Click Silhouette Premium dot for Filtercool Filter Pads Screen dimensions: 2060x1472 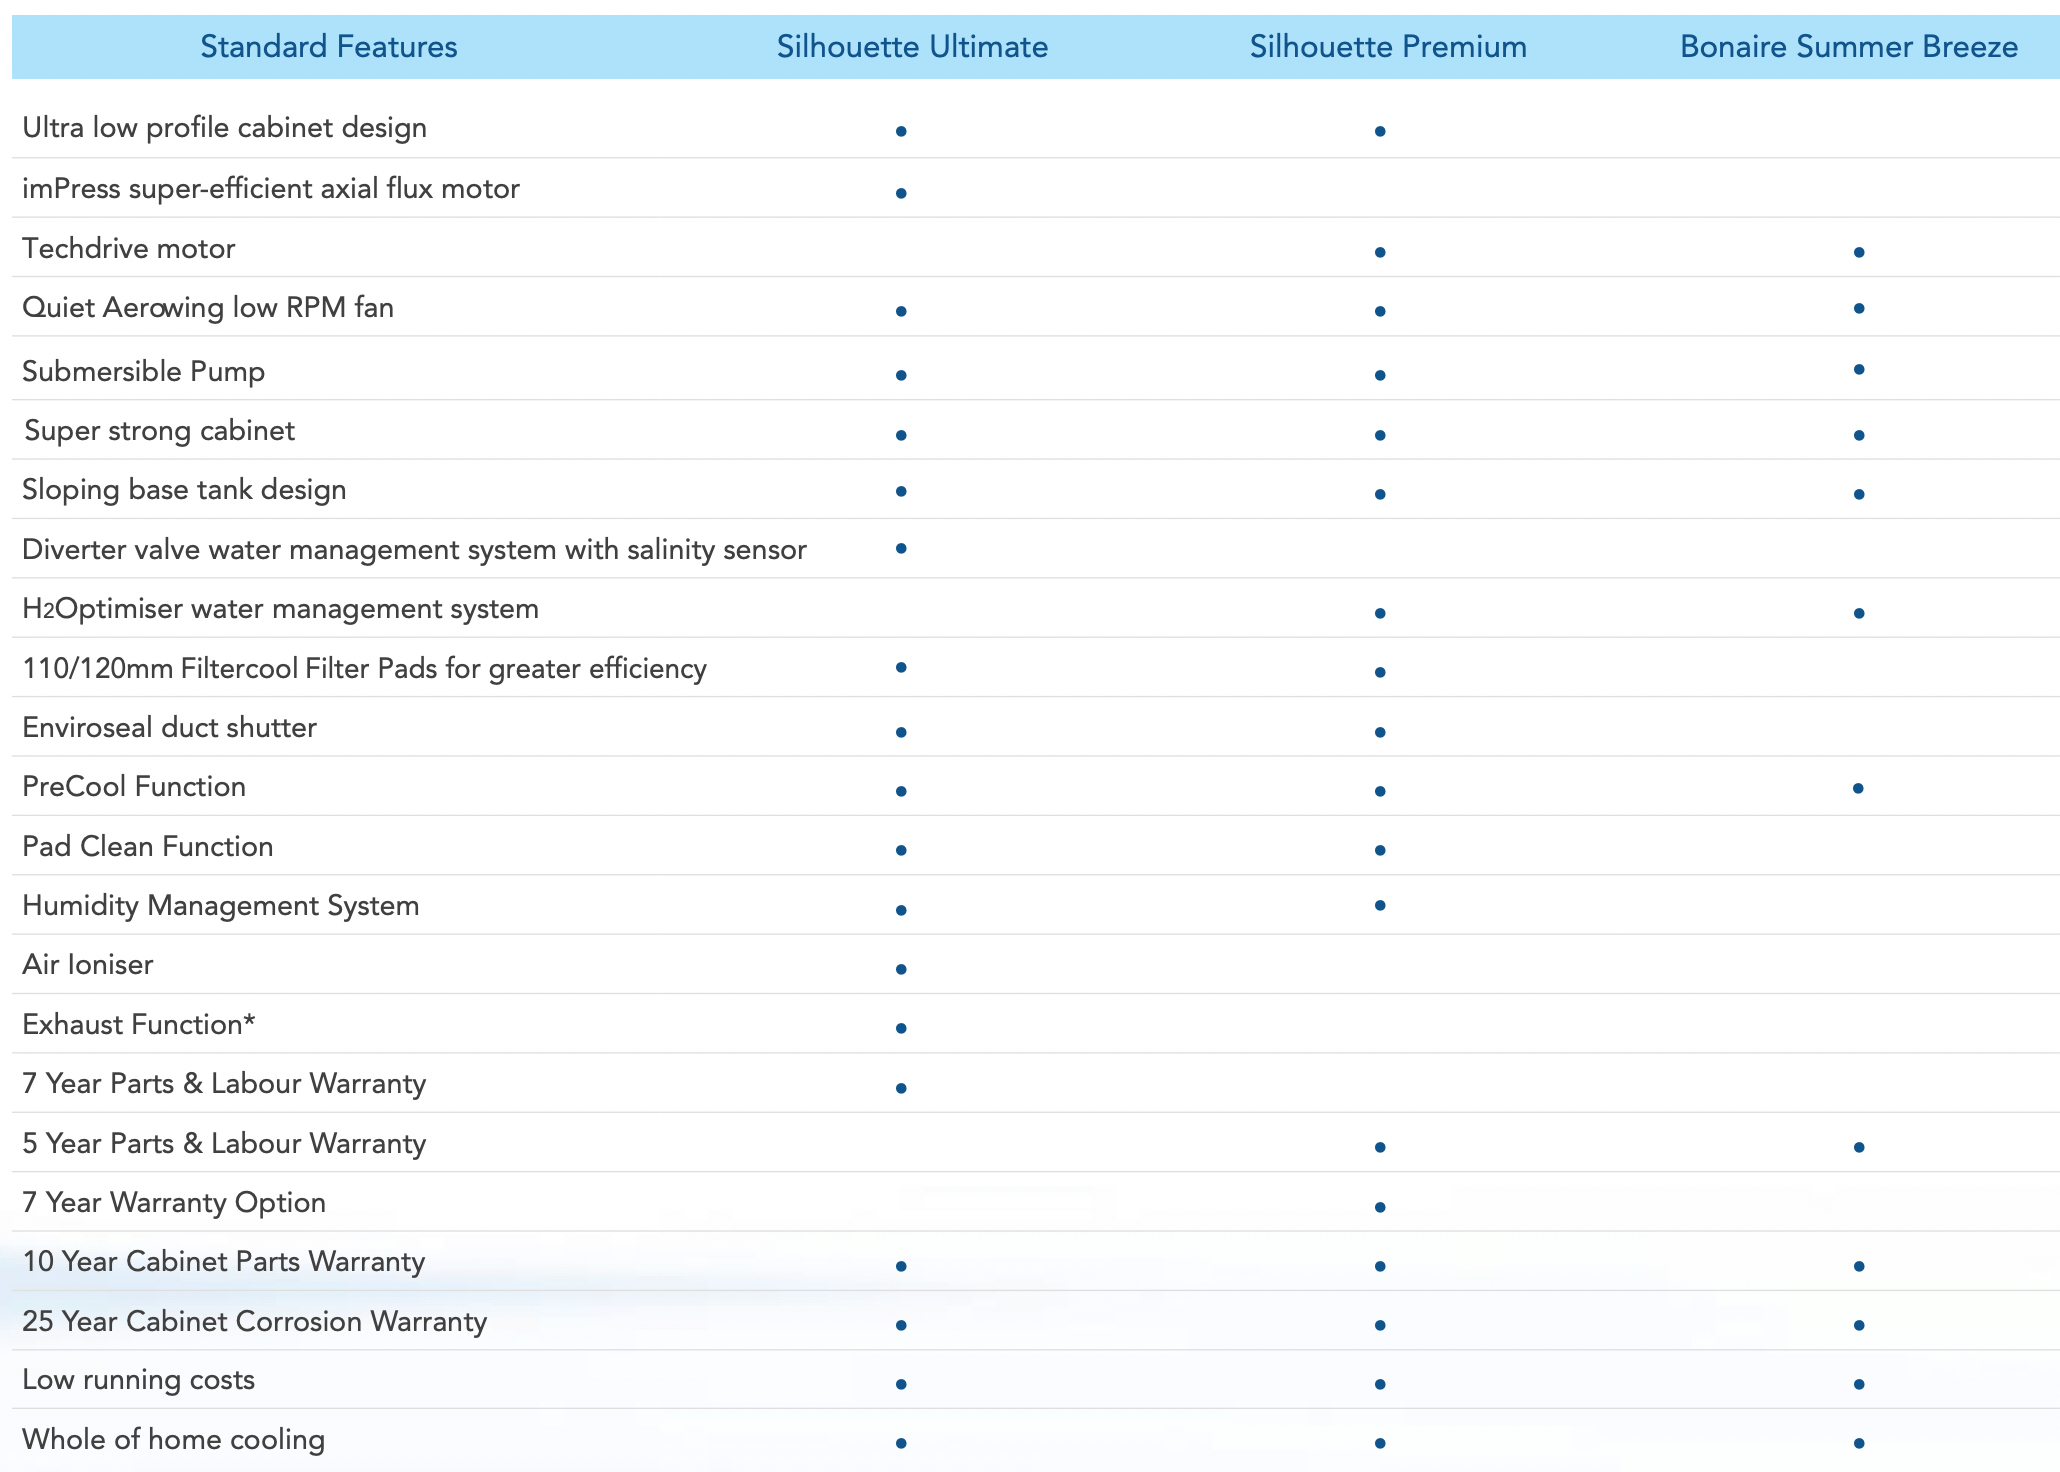coord(1380,672)
